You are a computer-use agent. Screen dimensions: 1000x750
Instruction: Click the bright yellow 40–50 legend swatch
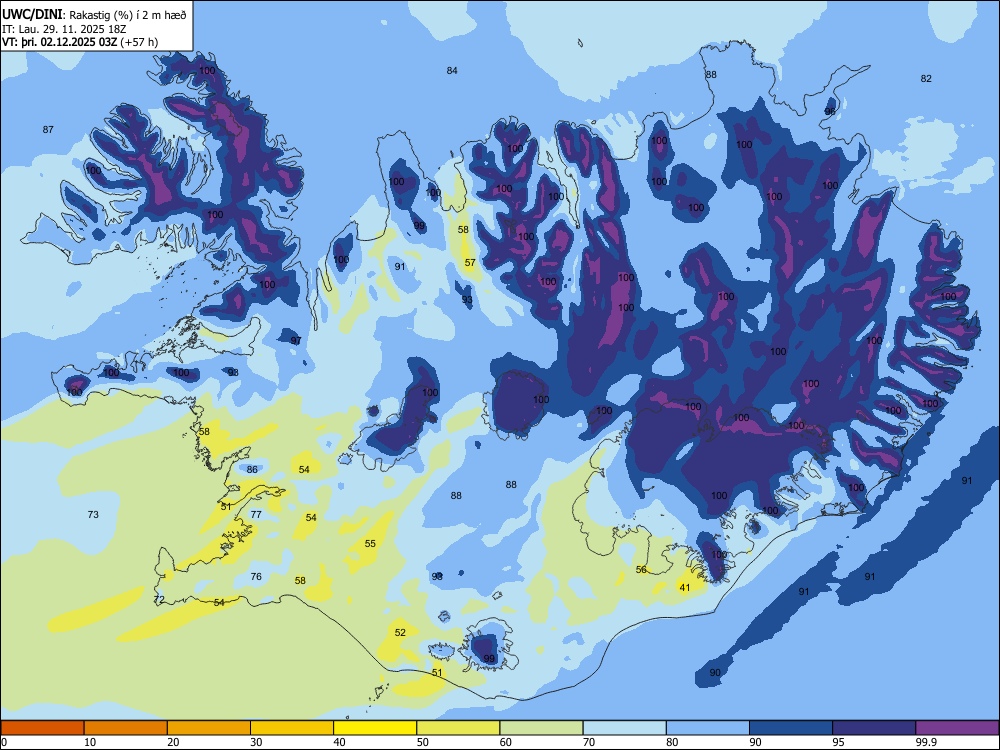375,728
